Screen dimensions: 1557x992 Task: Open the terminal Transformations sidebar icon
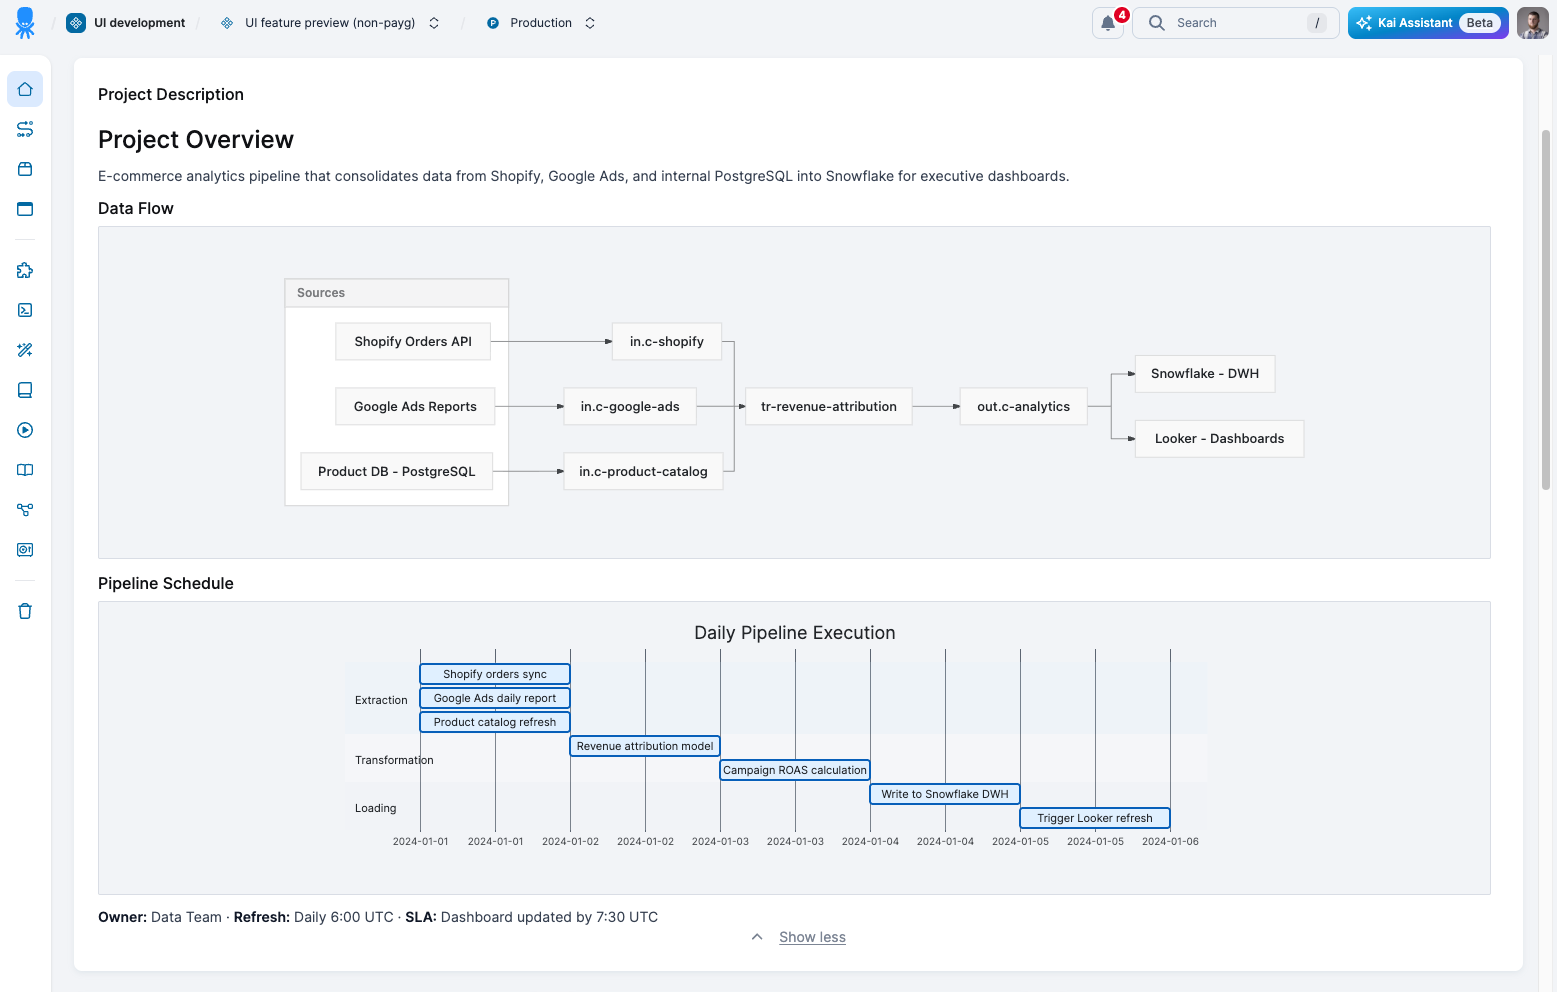[25, 310]
